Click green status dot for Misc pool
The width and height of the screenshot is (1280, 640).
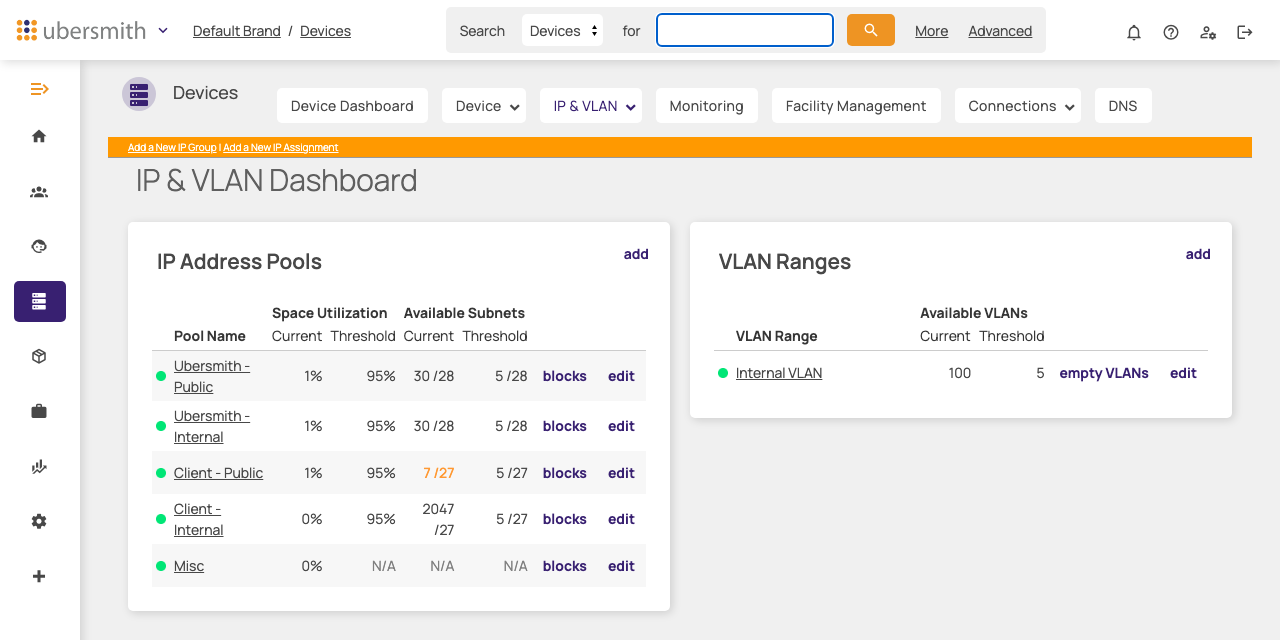coord(161,566)
